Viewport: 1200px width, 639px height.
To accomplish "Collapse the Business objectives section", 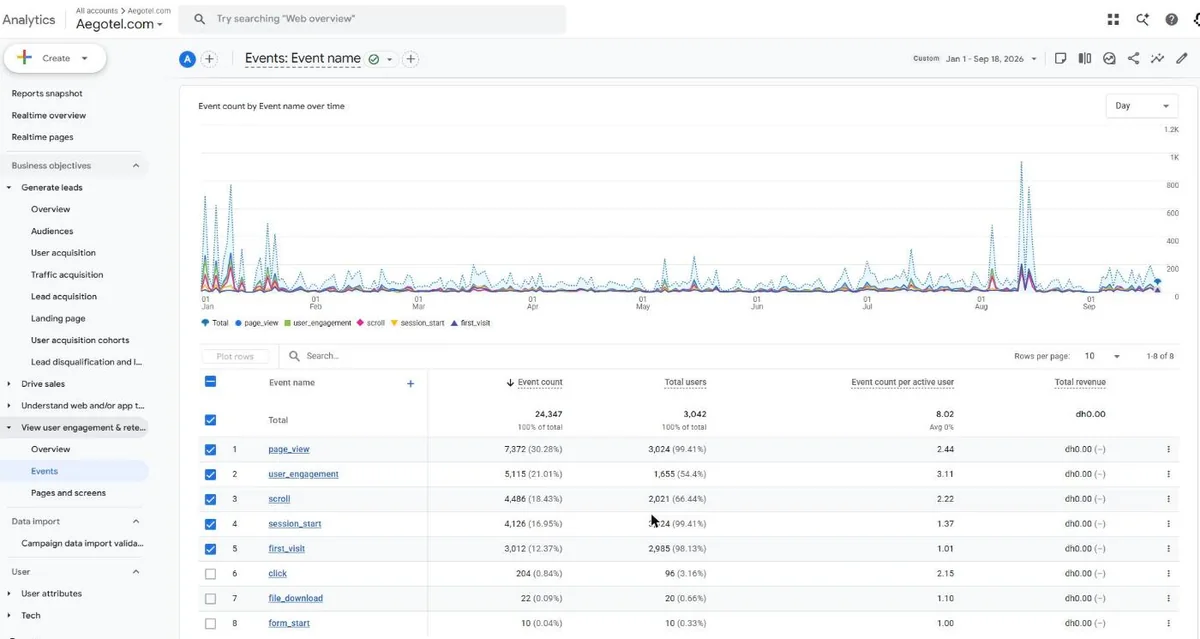I will (x=136, y=166).
